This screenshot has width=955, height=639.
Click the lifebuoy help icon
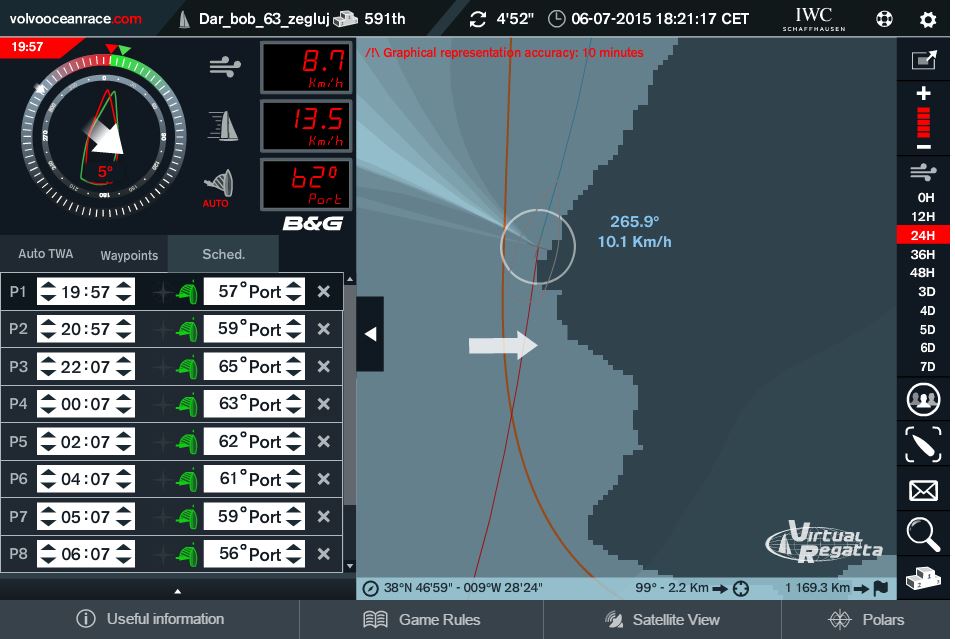[884, 19]
